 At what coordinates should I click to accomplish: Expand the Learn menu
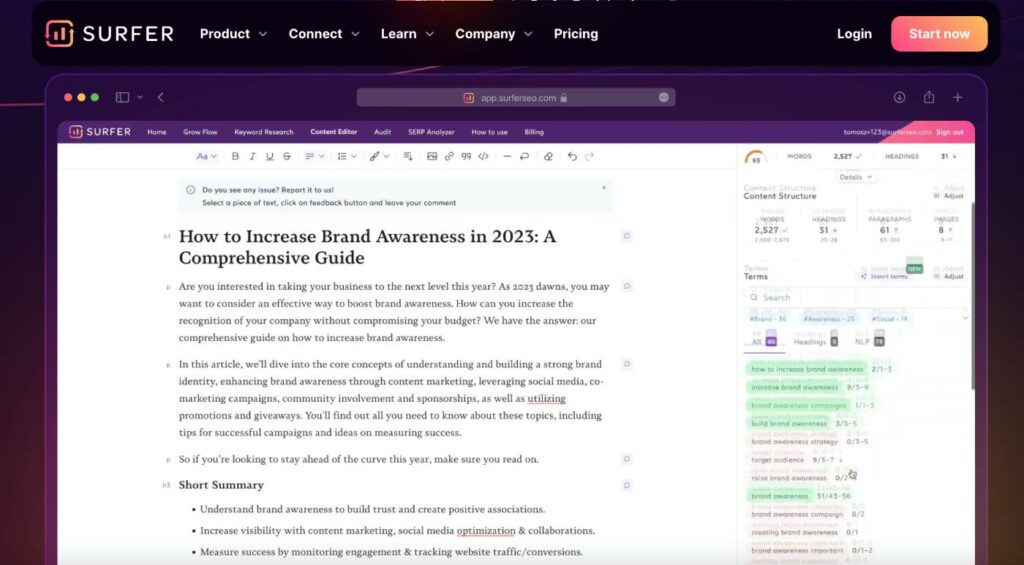click(407, 34)
